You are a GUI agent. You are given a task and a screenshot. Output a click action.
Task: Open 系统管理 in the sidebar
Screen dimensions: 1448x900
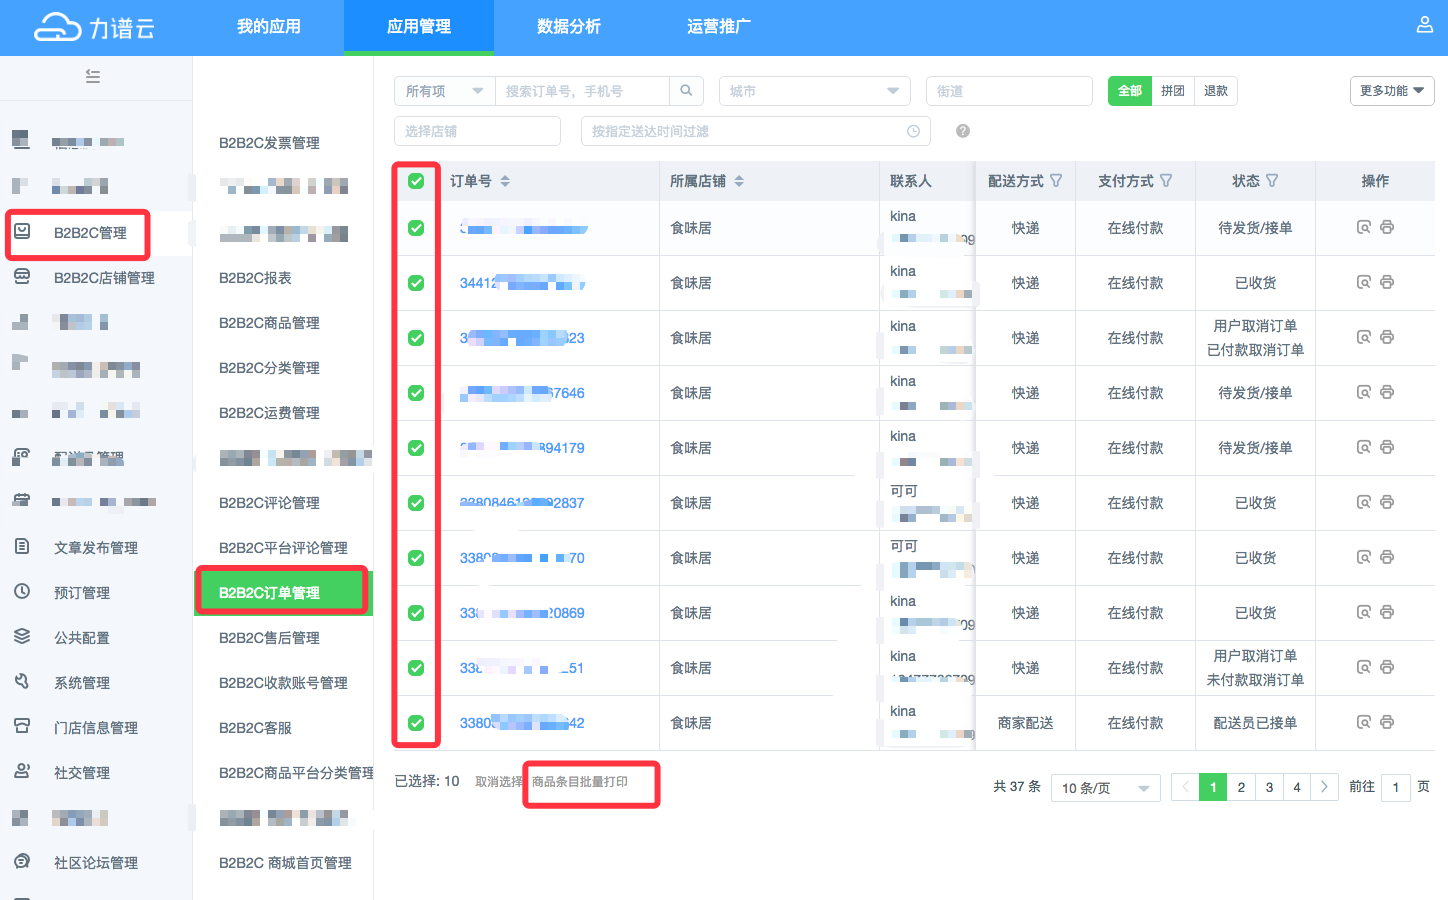coord(82,683)
